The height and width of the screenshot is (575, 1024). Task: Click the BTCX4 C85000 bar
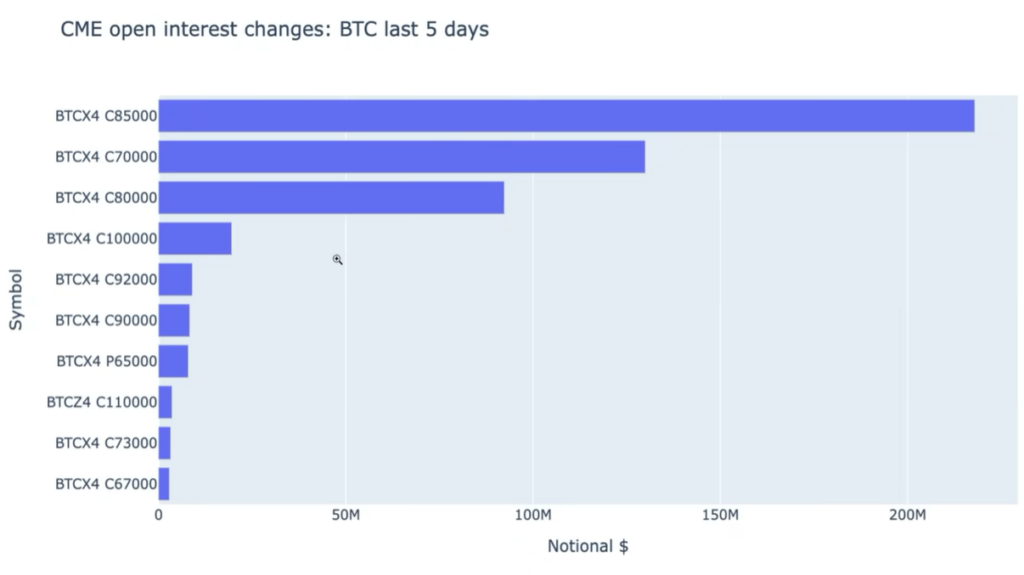[566, 116]
